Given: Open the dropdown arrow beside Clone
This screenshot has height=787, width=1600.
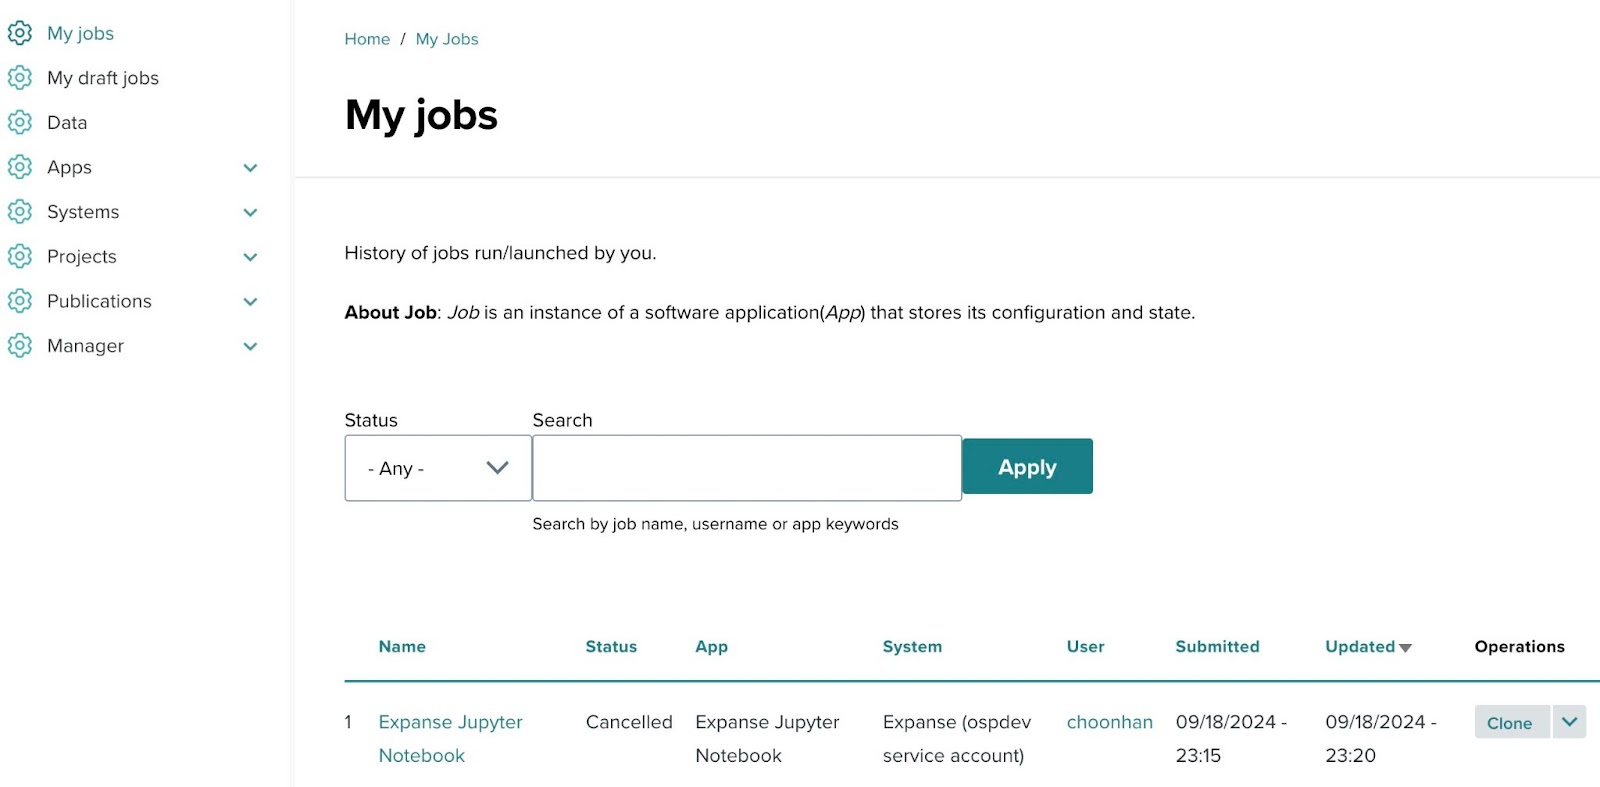Looking at the screenshot, I should coord(1569,722).
